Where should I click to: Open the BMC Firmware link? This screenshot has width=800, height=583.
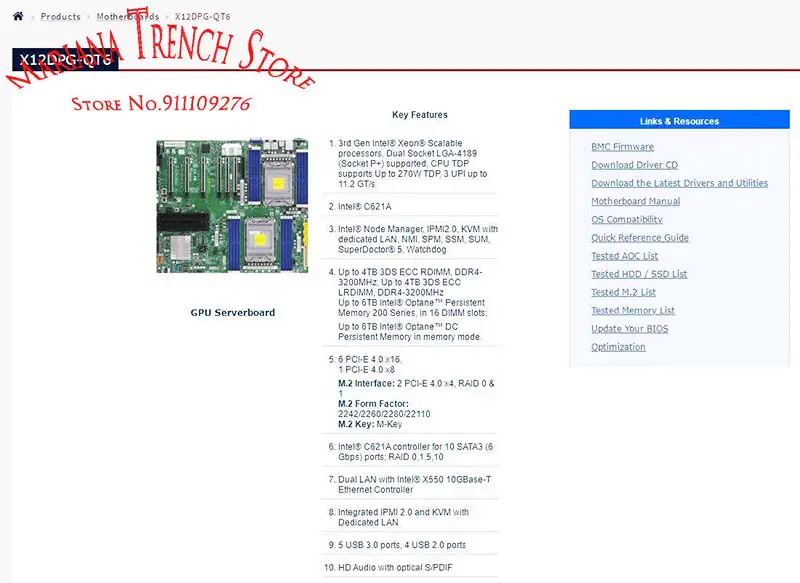[622, 147]
